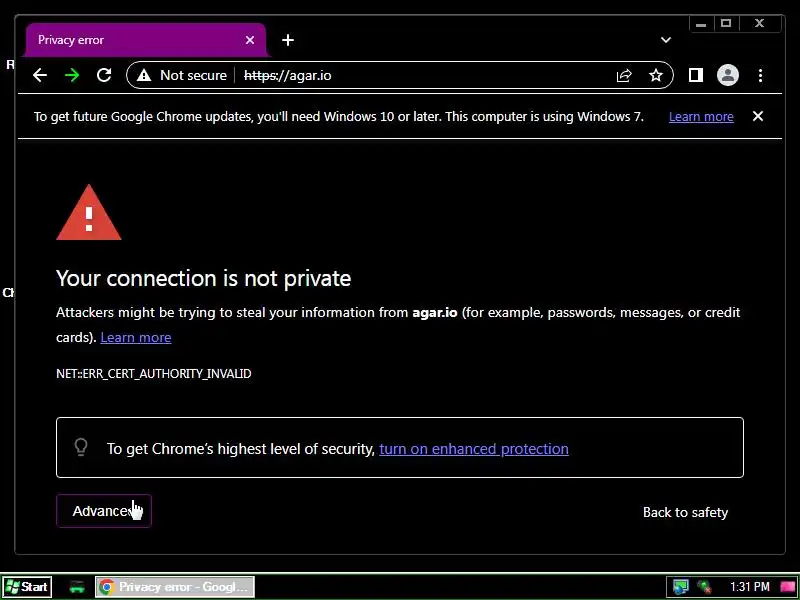Image resolution: width=800 pixels, height=600 pixels.
Task: Click Your connection is not private heading
Action: click(204, 278)
